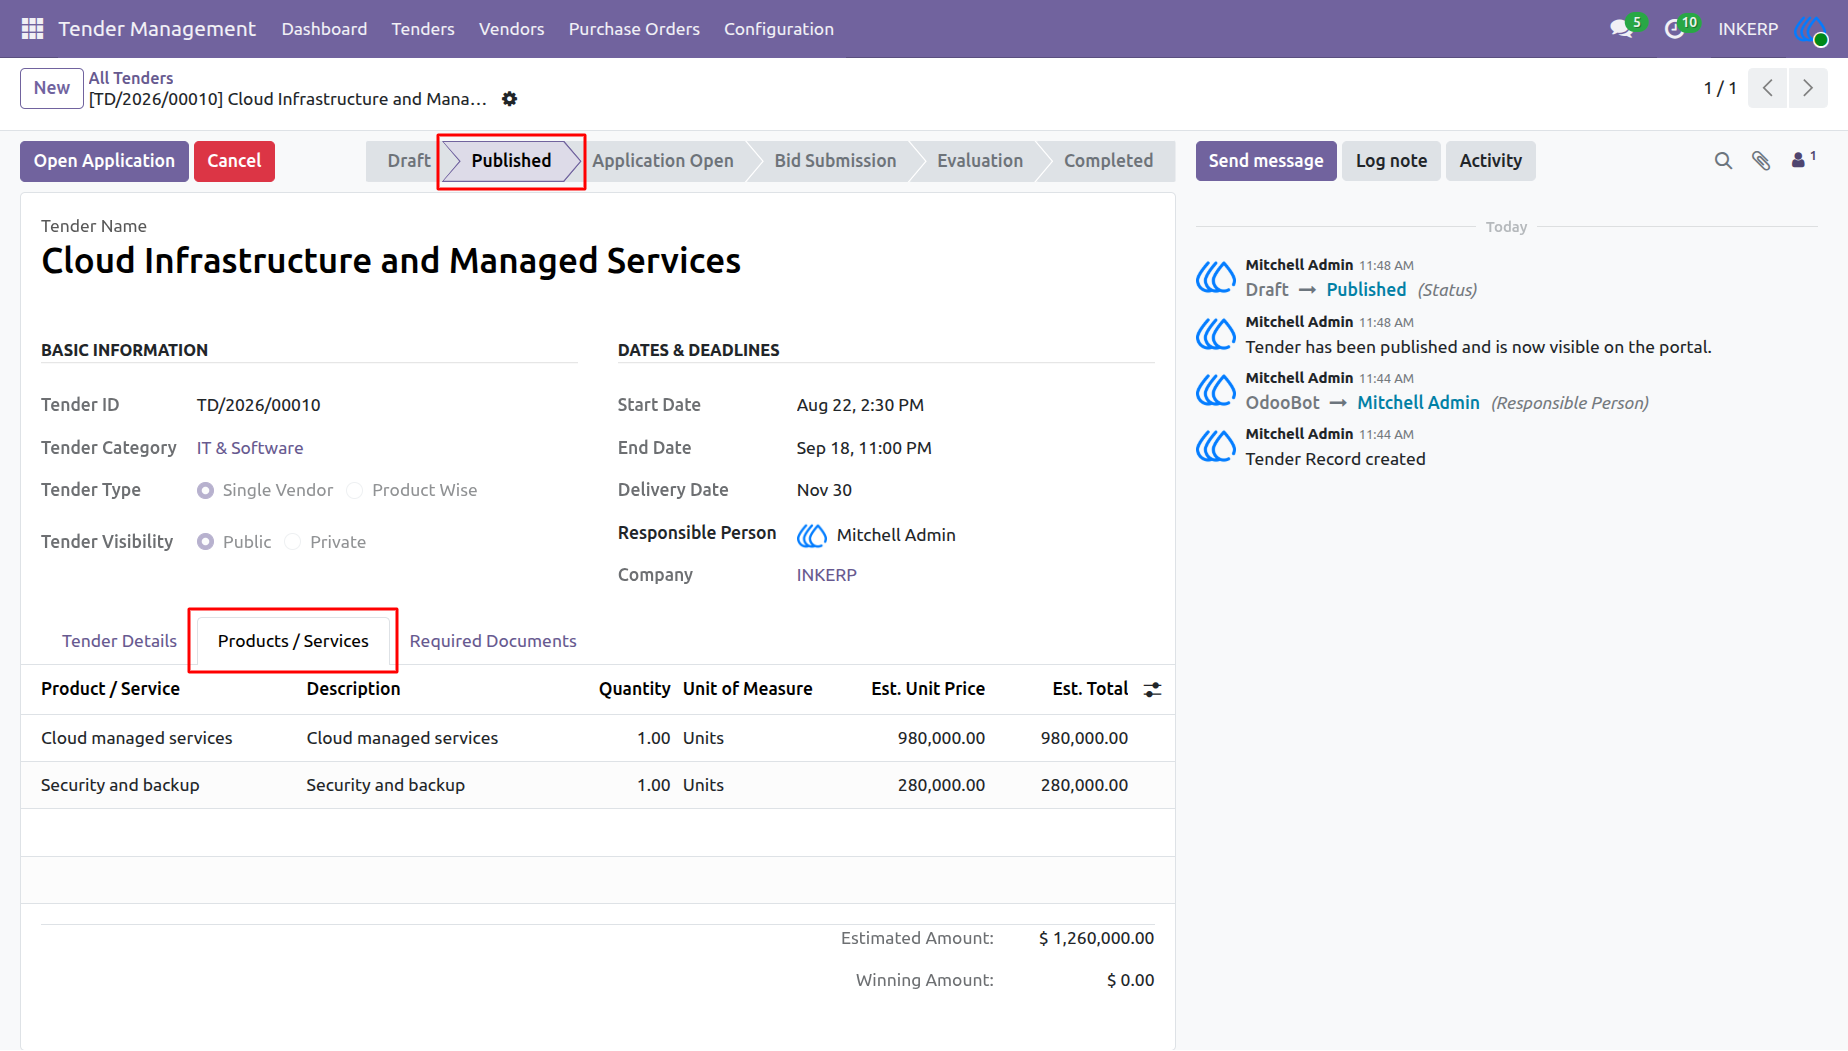Open the Dashboard menu

coord(324,29)
